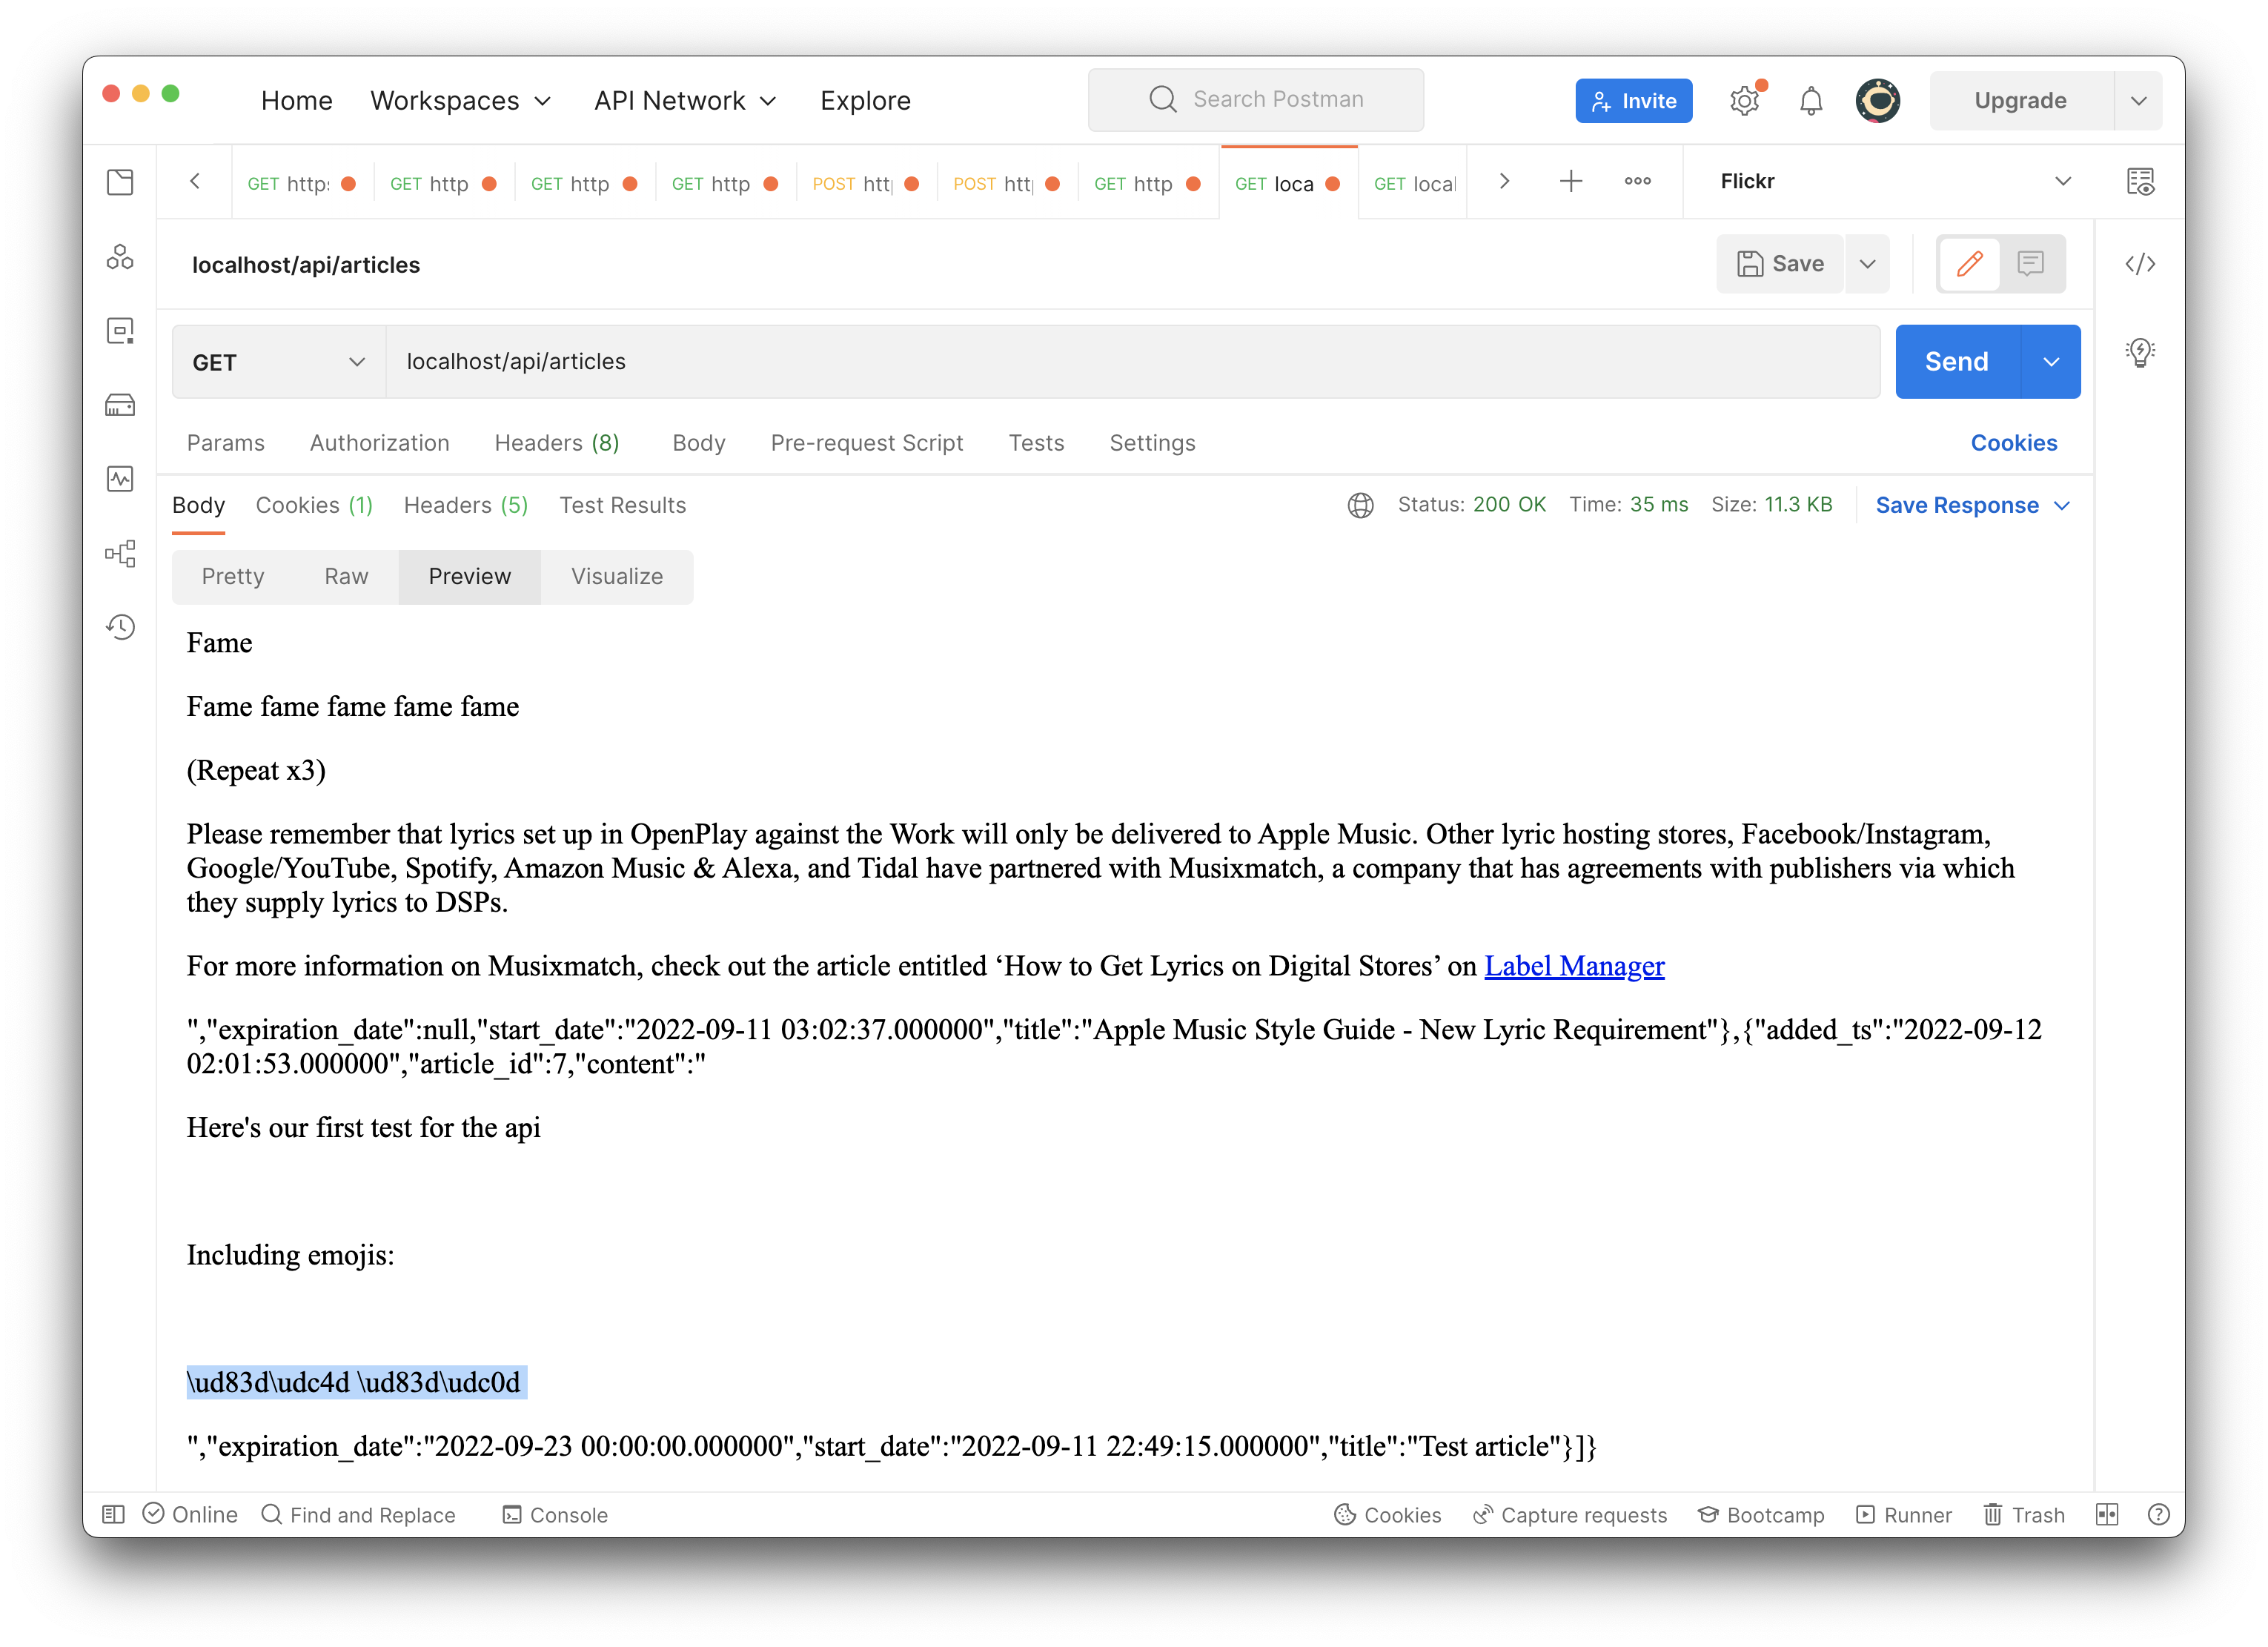Screen dimensions: 2268x1647
Task: Switch to the Pretty response view
Action: (x=233, y=577)
